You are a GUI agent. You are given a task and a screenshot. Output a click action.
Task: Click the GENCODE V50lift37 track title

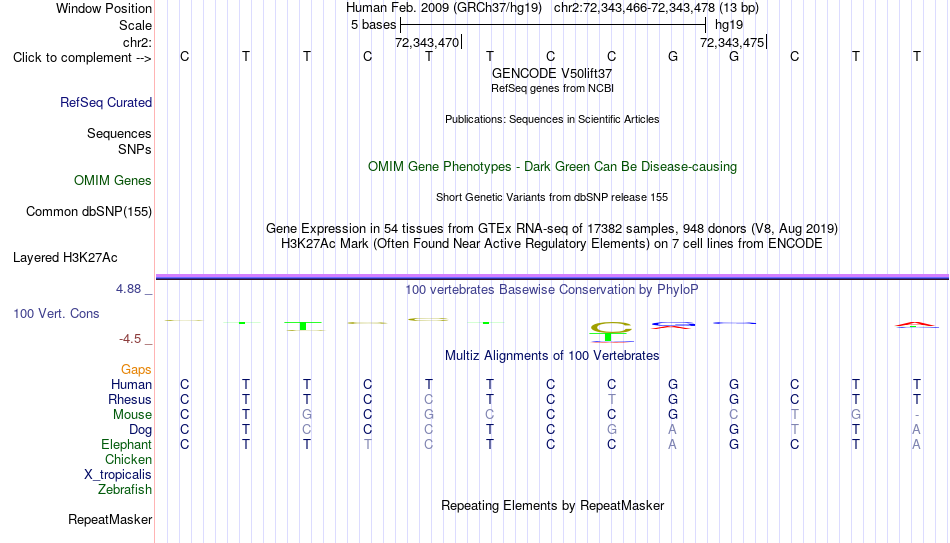(x=552, y=73)
